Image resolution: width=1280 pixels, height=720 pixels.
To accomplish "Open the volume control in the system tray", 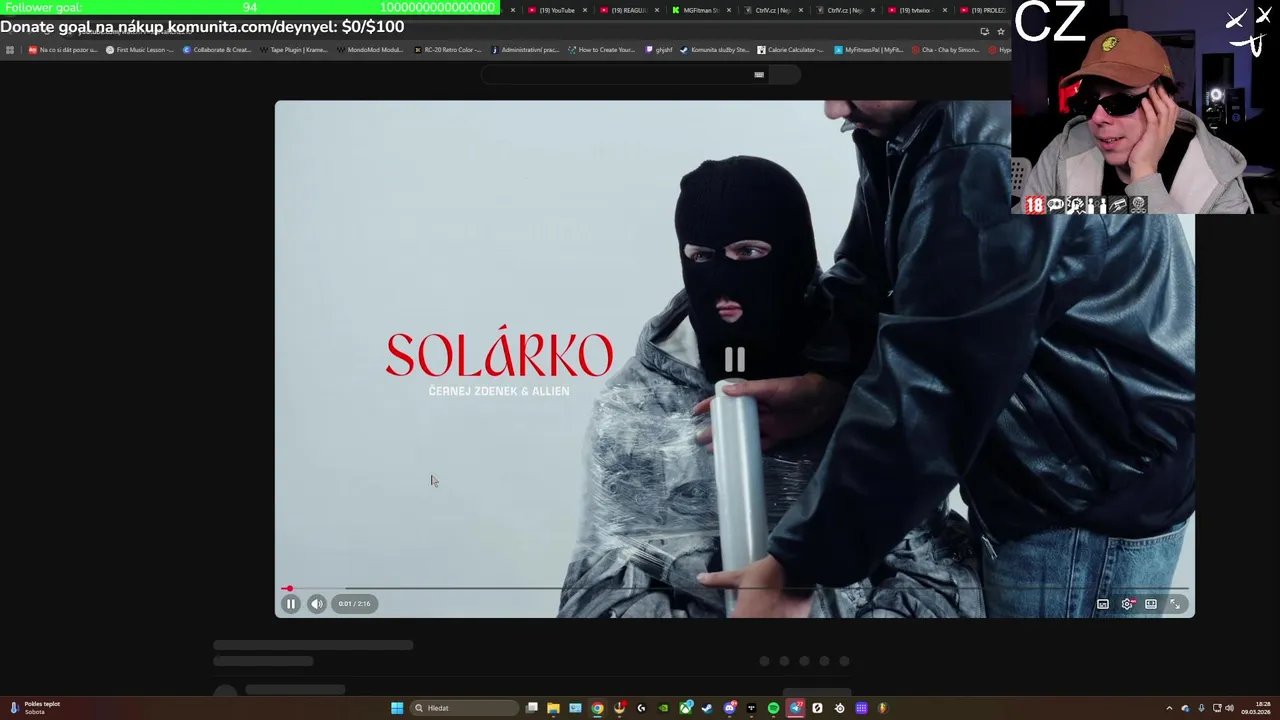I will coord(1229,708).
